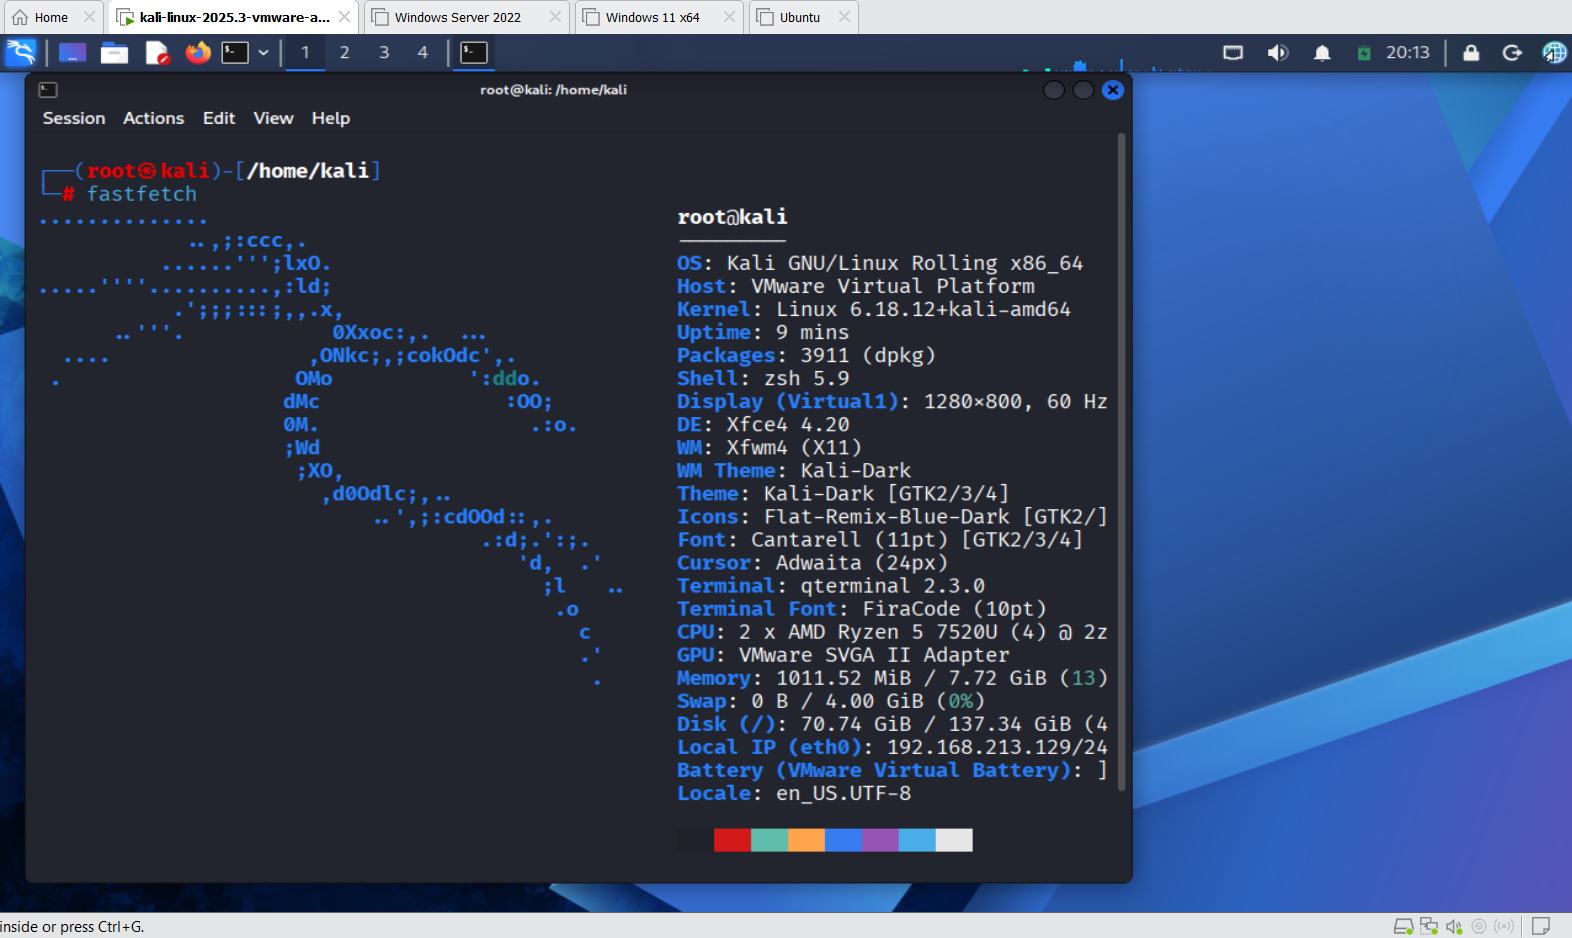Close the Ubuntu tab

844,17
